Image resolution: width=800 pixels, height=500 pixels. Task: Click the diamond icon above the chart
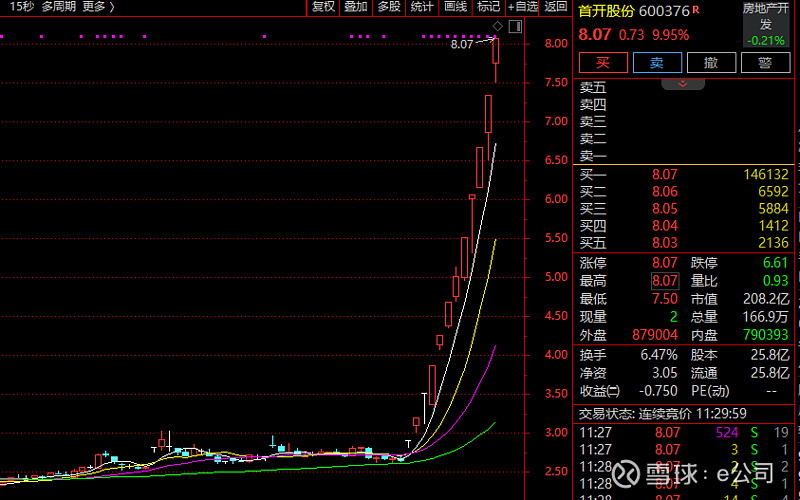click(x=497, y=24)
